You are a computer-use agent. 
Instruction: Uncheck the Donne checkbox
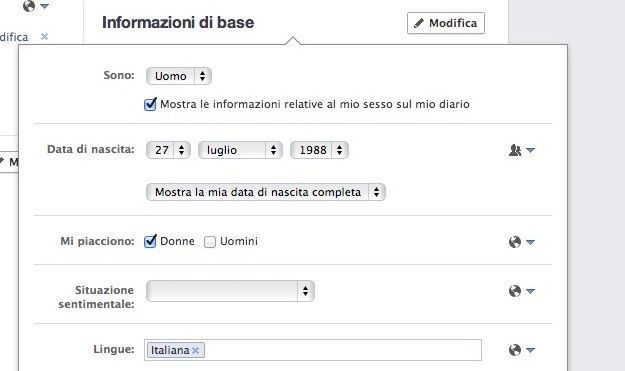coord(150,241)
